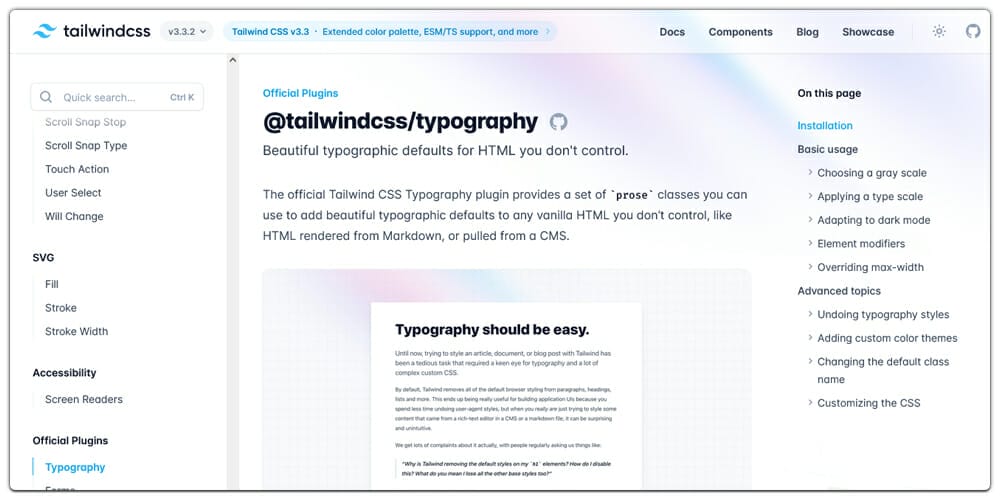
Task: Jump to Changing the default class name
Action: pos(883,371)
